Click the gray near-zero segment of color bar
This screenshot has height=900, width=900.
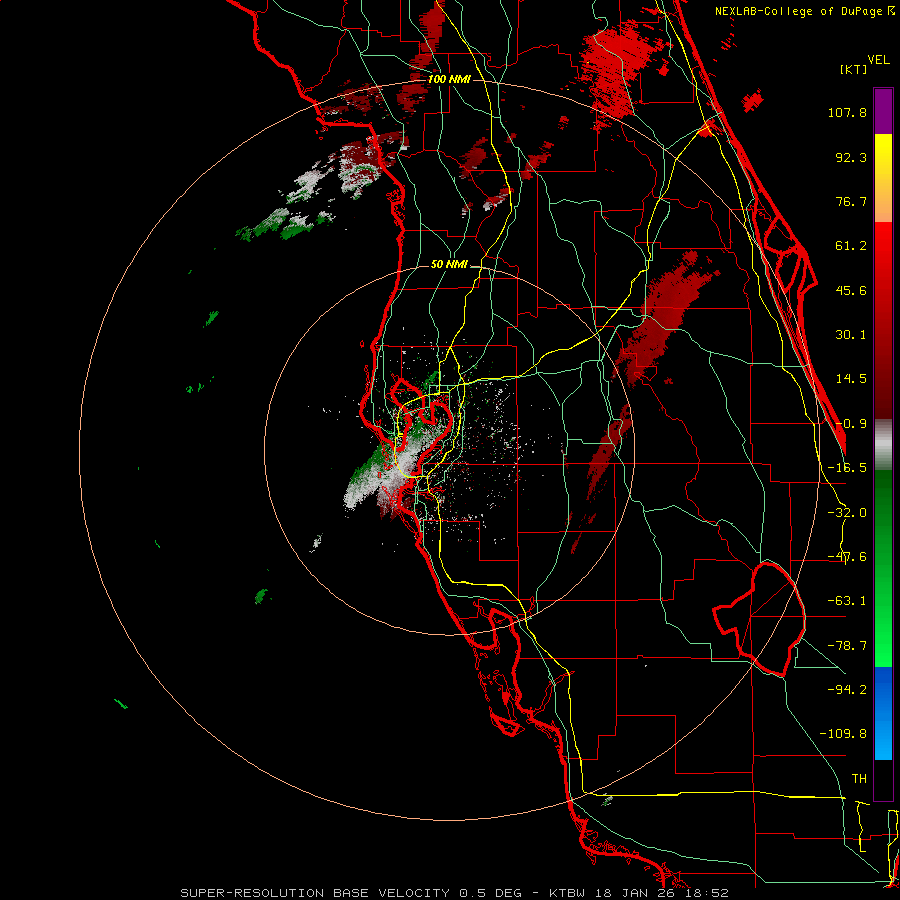coord(883,445)
